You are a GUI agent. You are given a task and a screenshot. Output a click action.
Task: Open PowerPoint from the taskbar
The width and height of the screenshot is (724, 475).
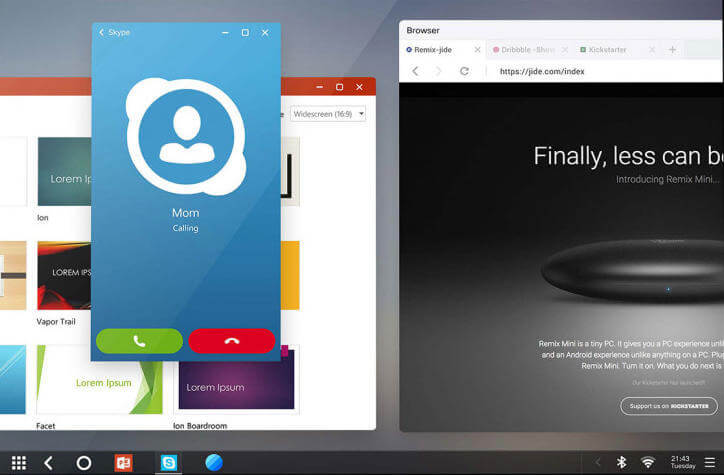coord(123,463)
